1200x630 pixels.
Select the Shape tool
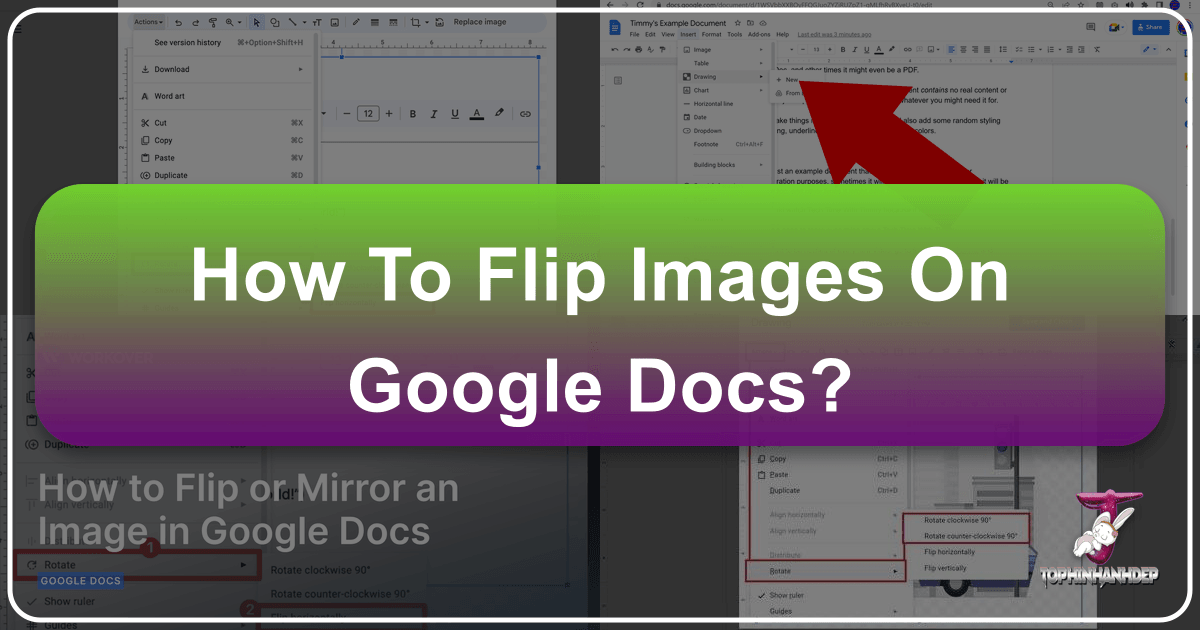[275, 21]
